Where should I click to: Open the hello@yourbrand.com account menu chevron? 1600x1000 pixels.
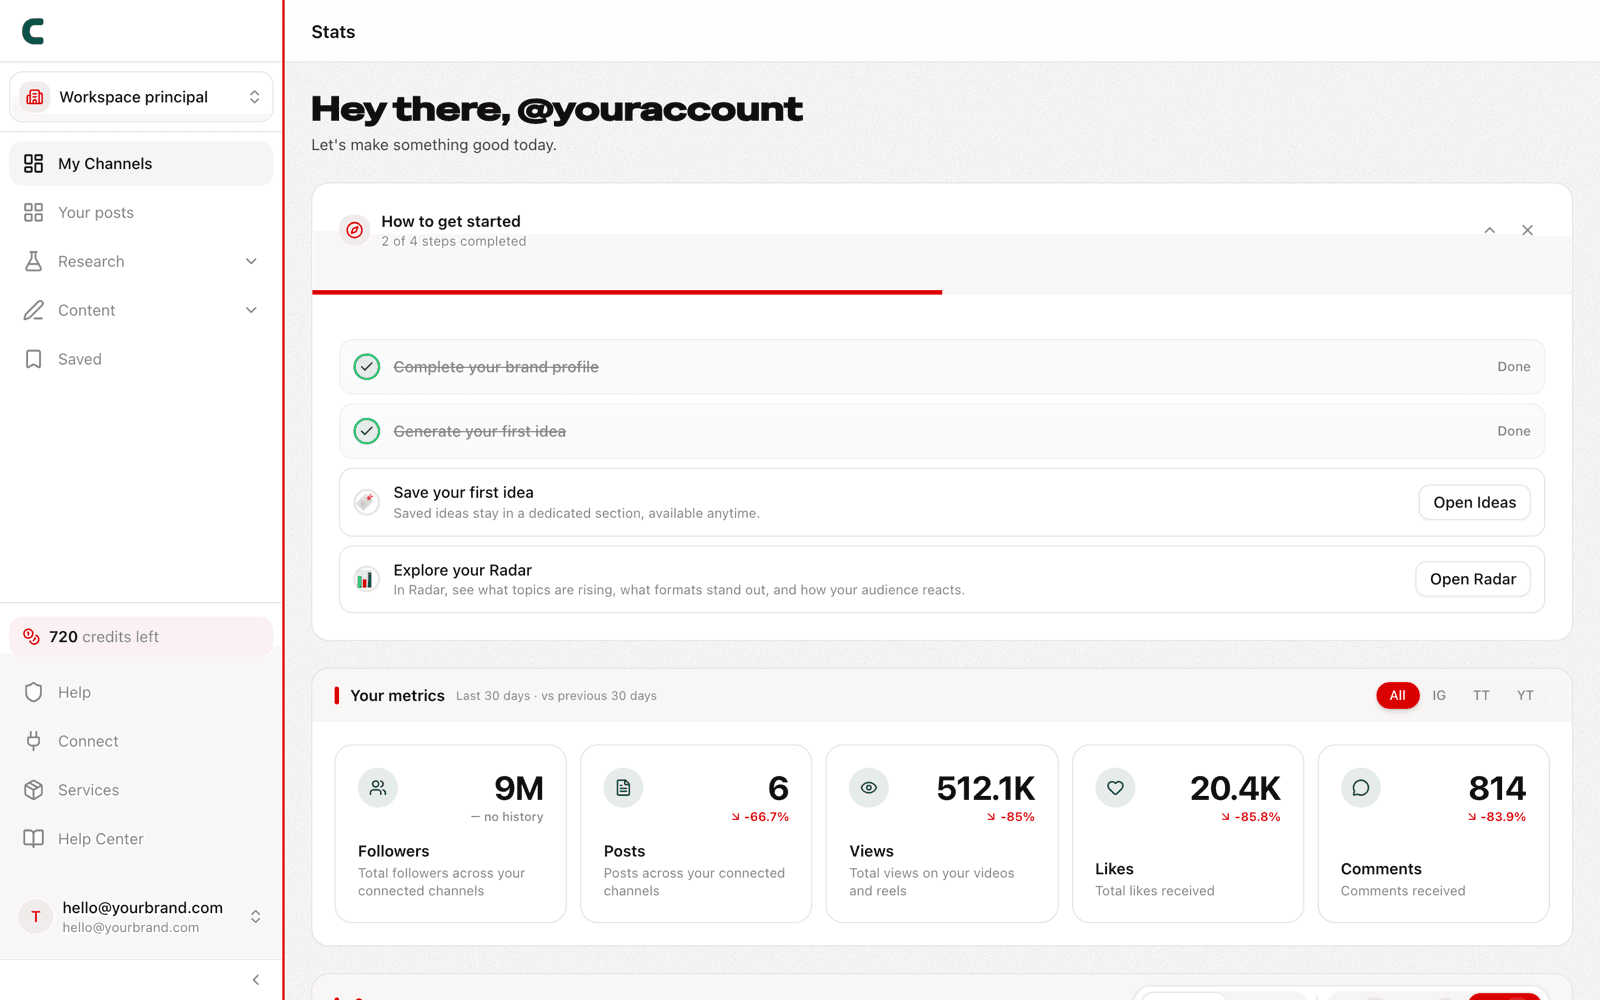coord(256,916)
